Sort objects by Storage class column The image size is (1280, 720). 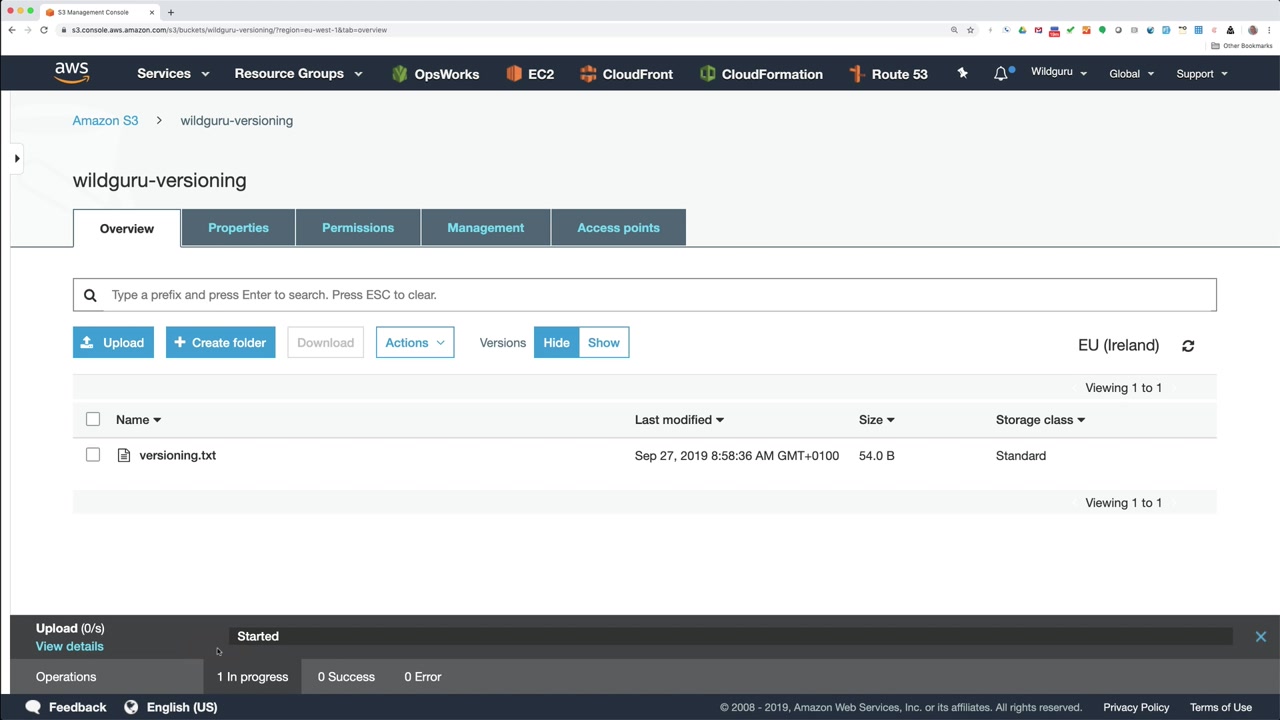[x=1040, y=420]
